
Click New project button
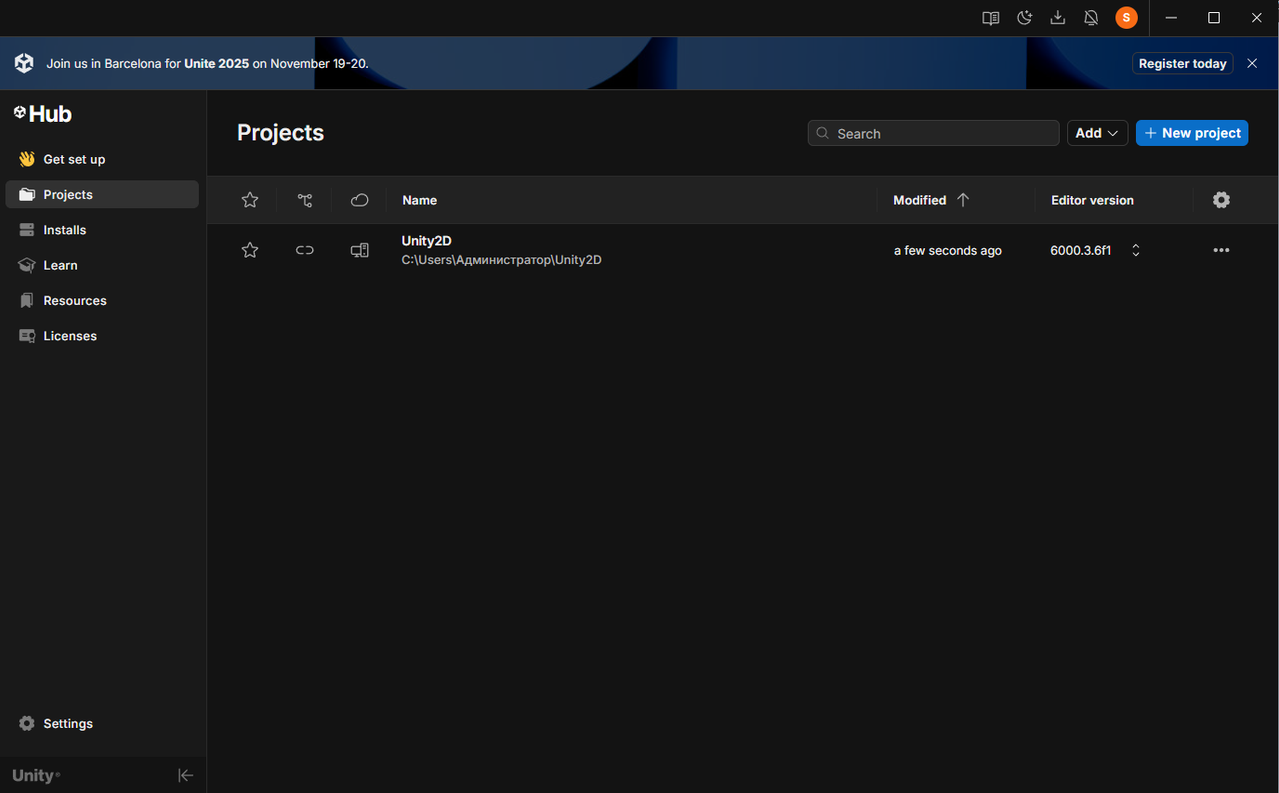1192,133
